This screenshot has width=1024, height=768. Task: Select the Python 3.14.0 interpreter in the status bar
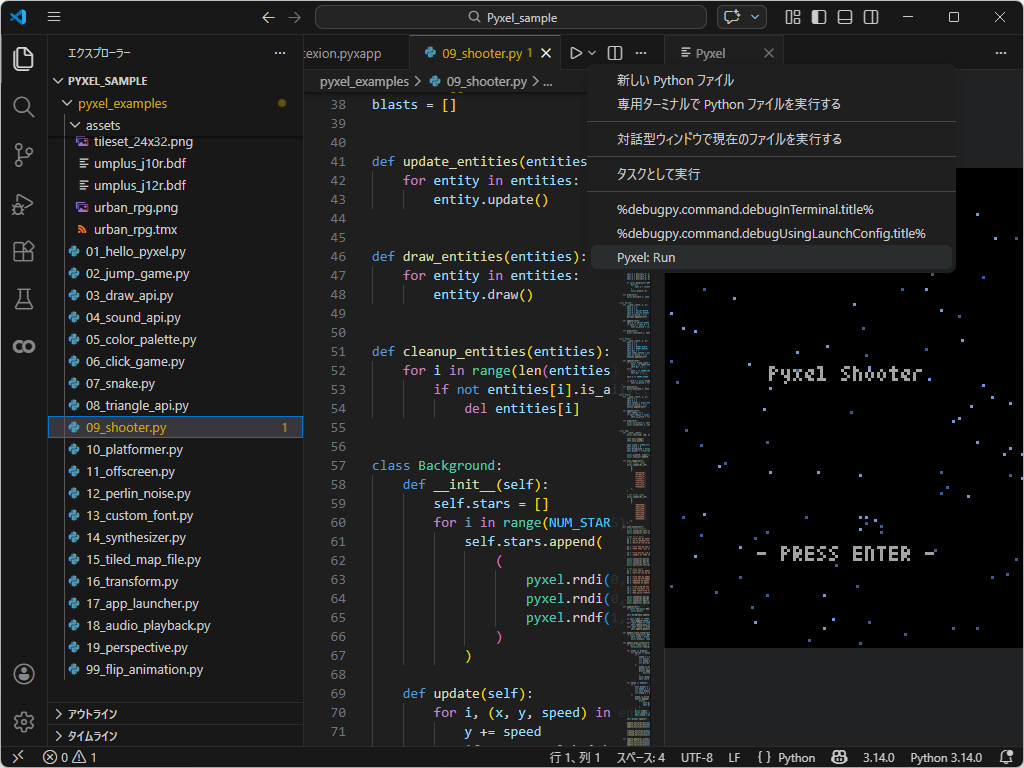tap(946, 757)
